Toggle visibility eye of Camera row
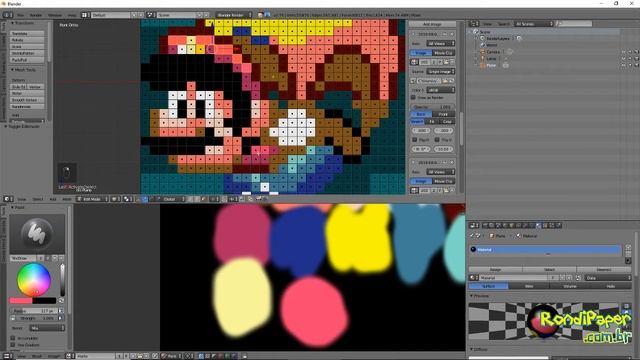Viewport: 640px width, 360px height. pos(623,52)
